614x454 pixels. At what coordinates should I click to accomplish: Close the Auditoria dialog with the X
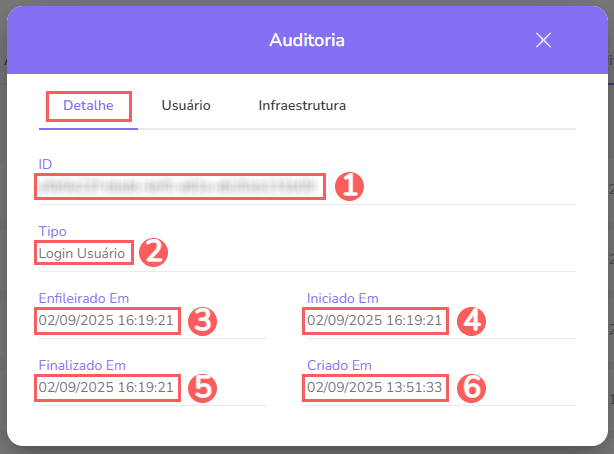[x=543, y=40]
